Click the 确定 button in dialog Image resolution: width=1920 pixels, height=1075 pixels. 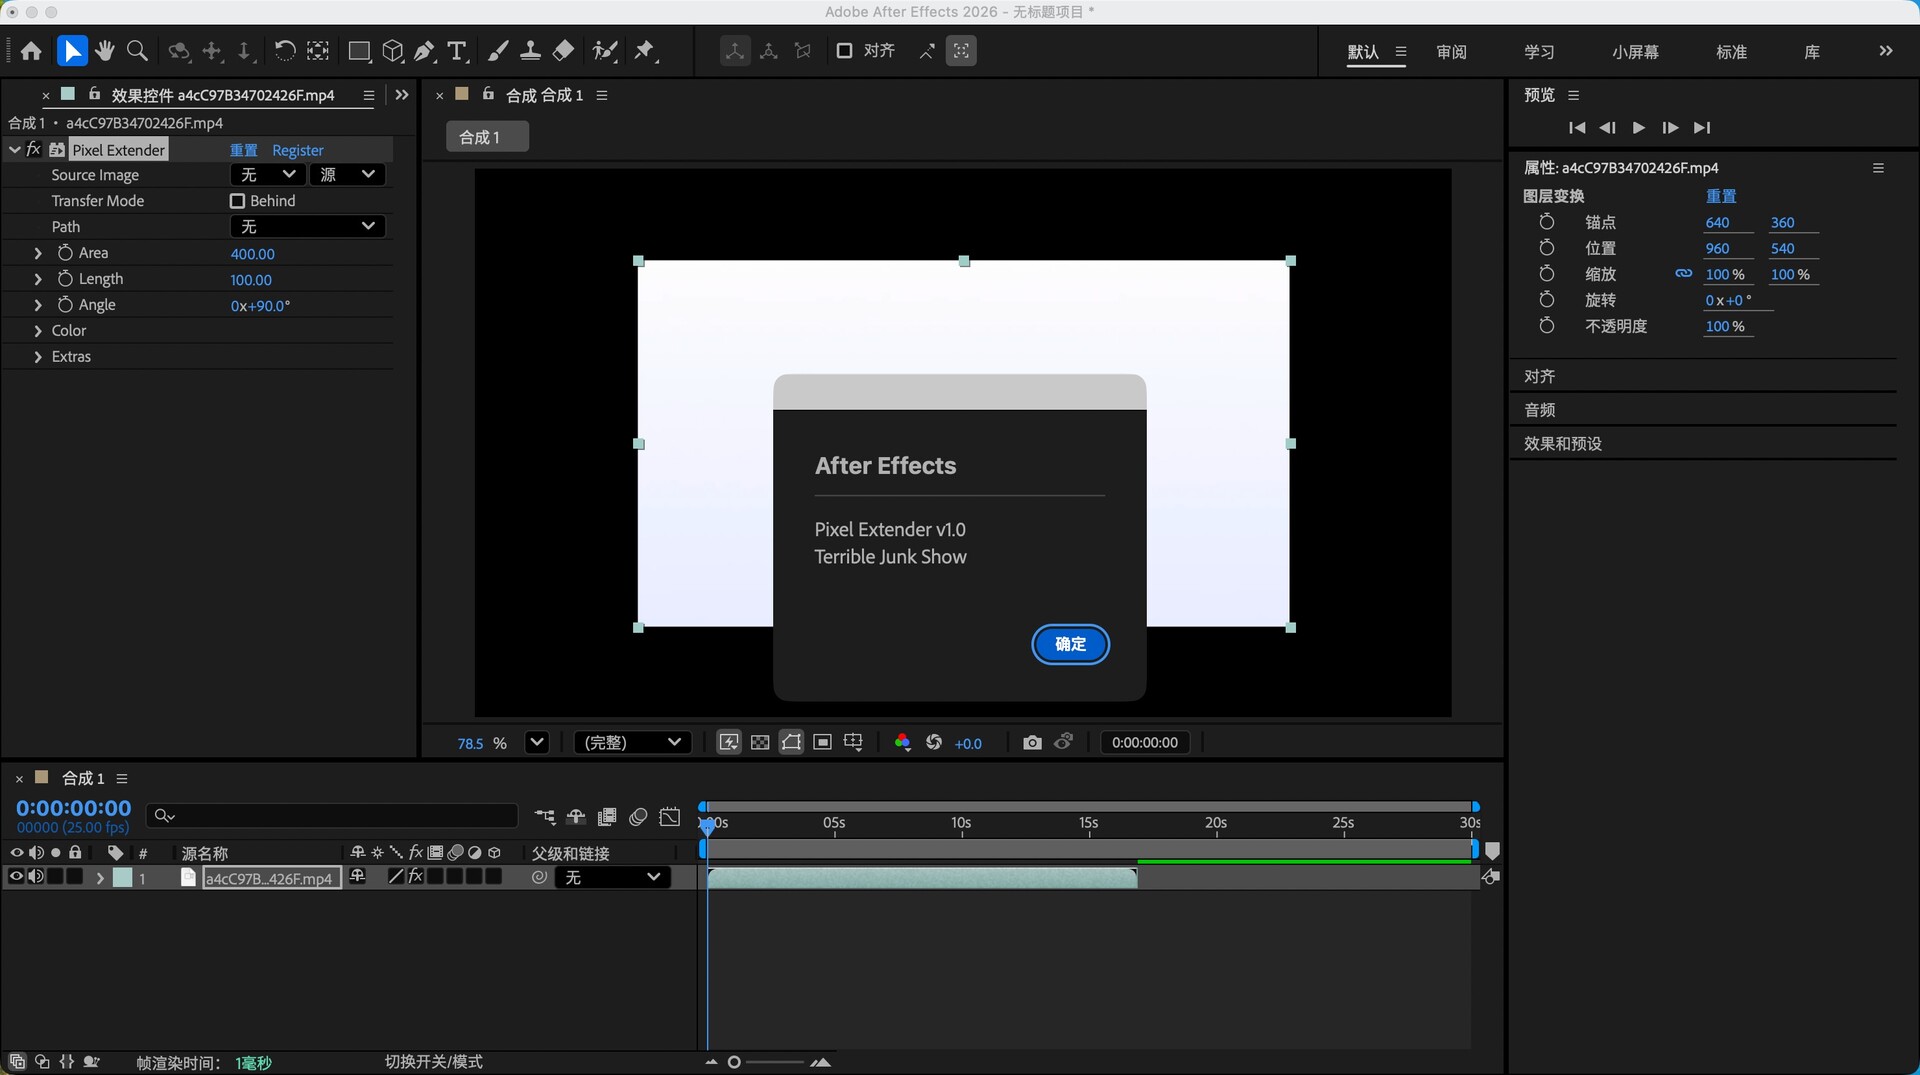(1070, 644)
